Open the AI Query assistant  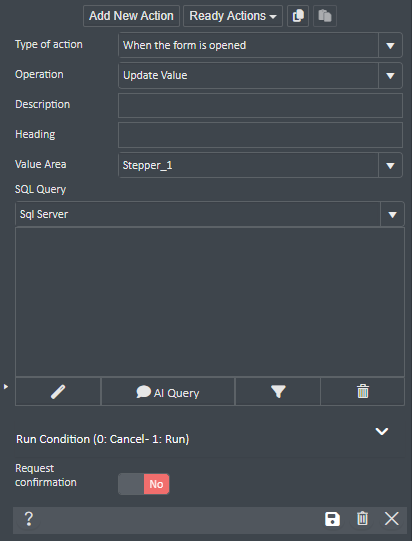click(x=168, y=392)
